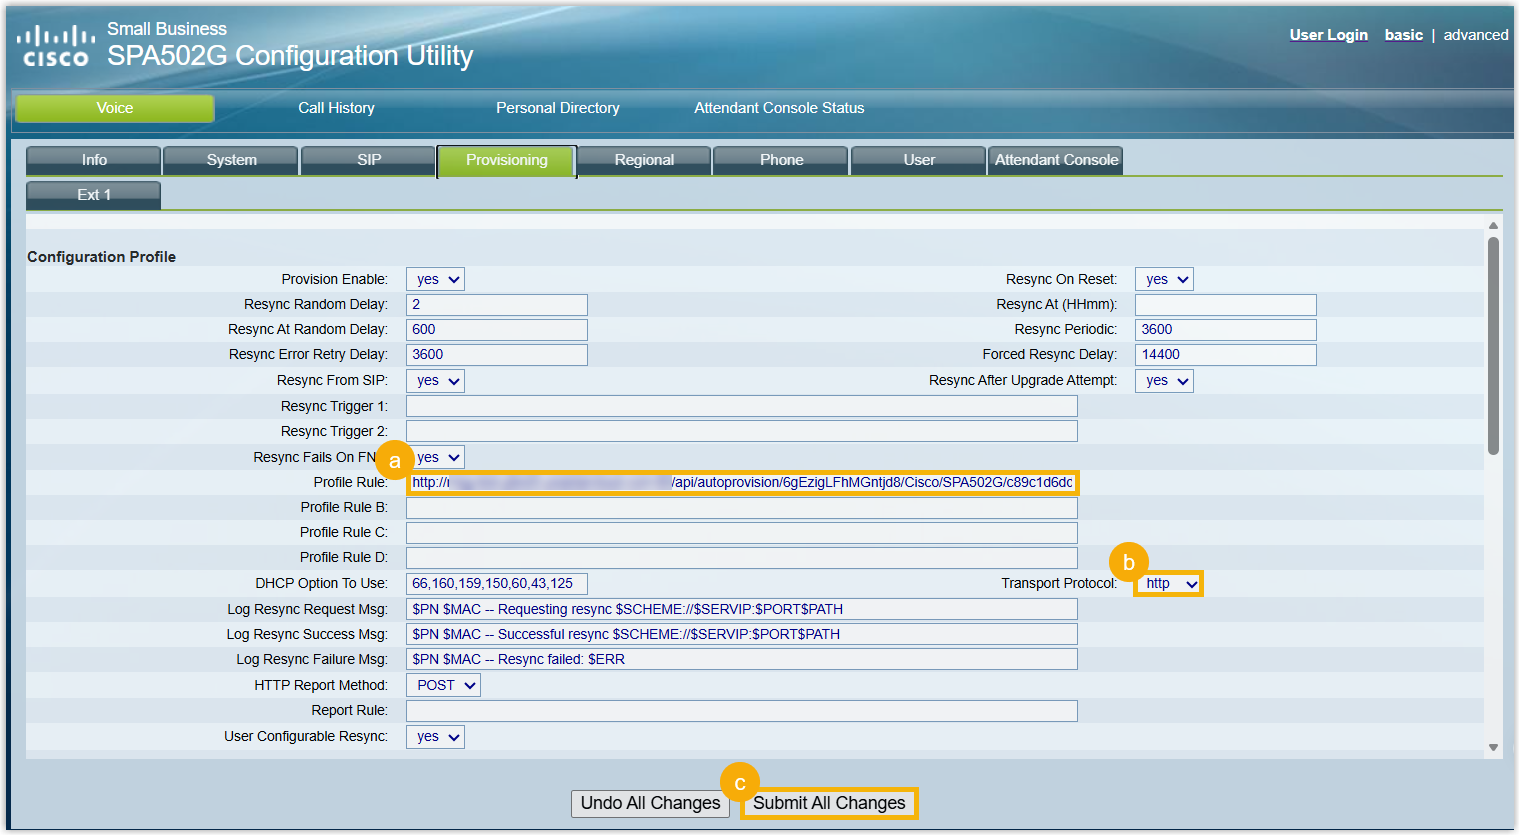Image resolution: width=1520 pixels, height=836 pixels.
Task: Click the Report Rule field
Action: pos(742,711)
